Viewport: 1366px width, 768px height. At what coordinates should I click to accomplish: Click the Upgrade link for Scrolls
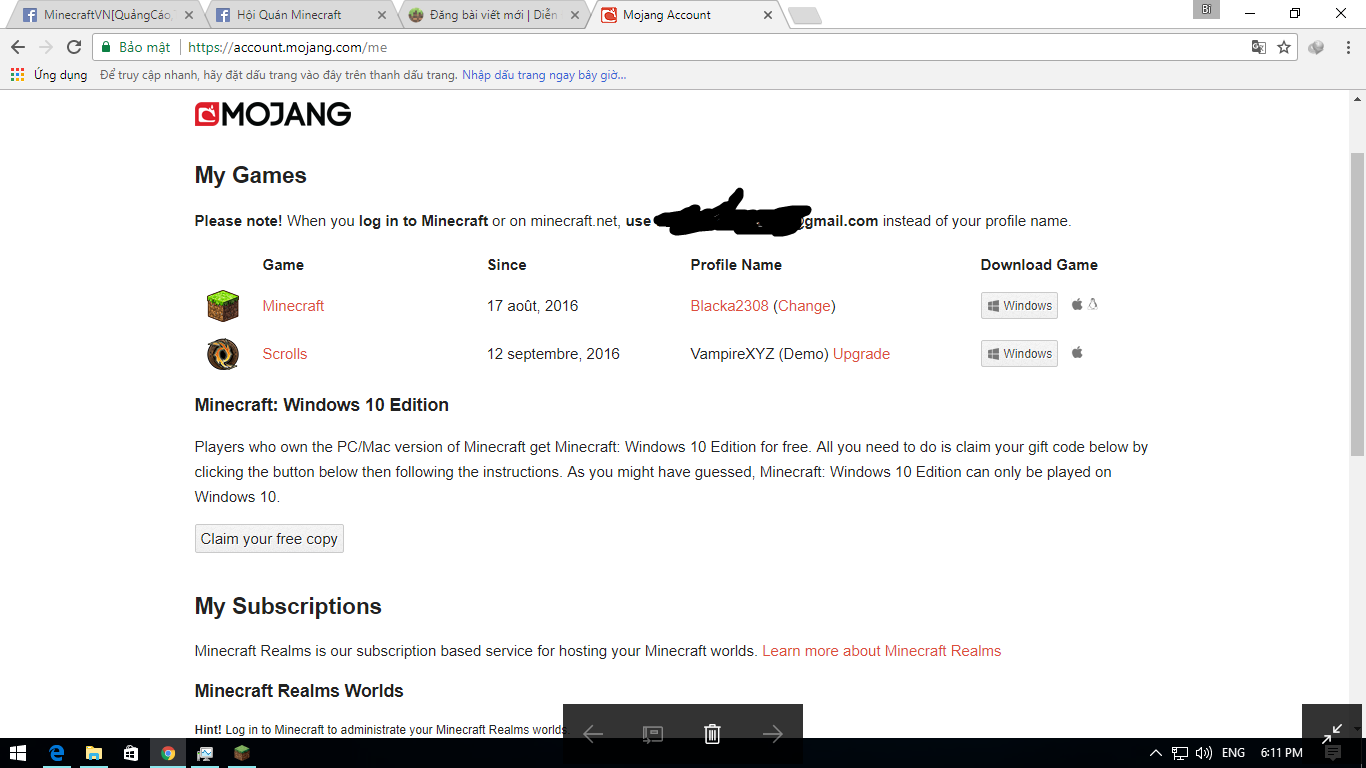coord(861,354)
